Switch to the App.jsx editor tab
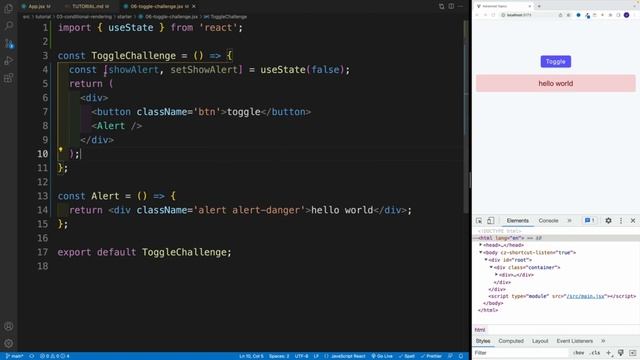 [36, 6]
